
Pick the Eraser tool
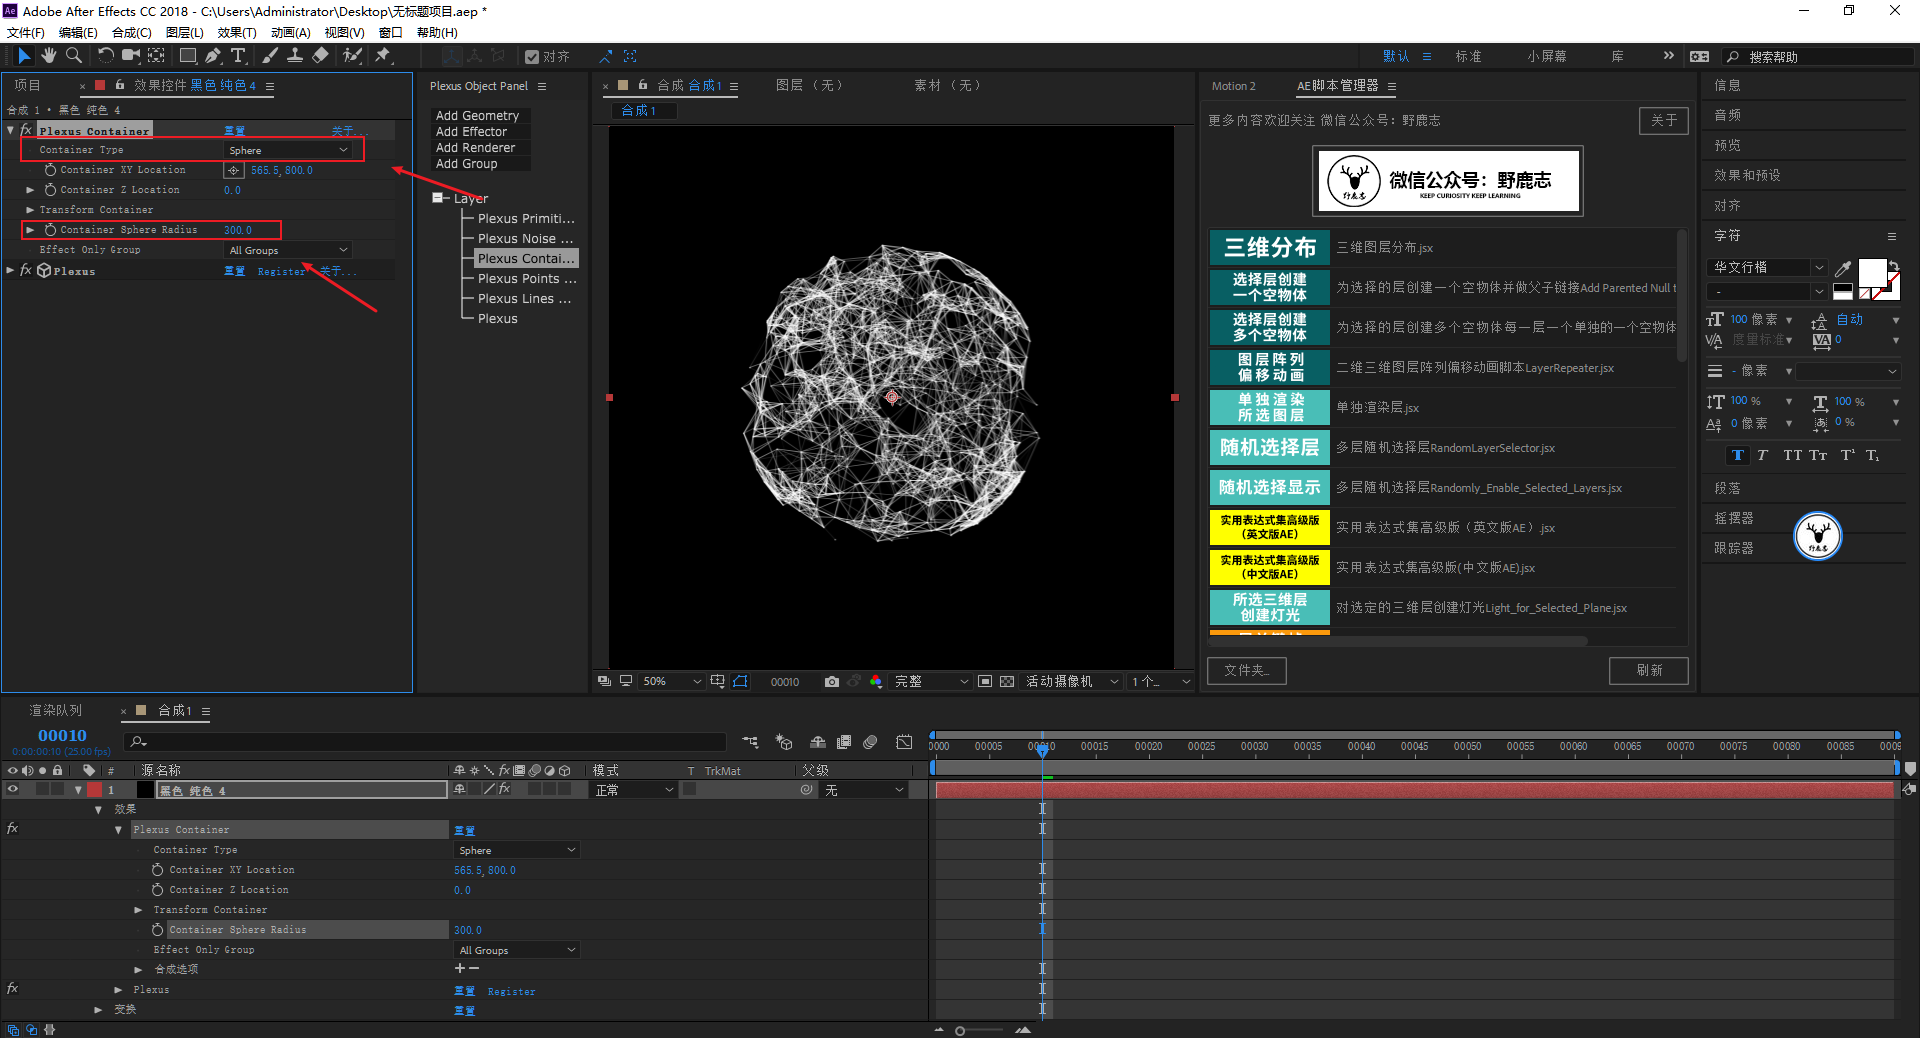click(x=320, y=56)
